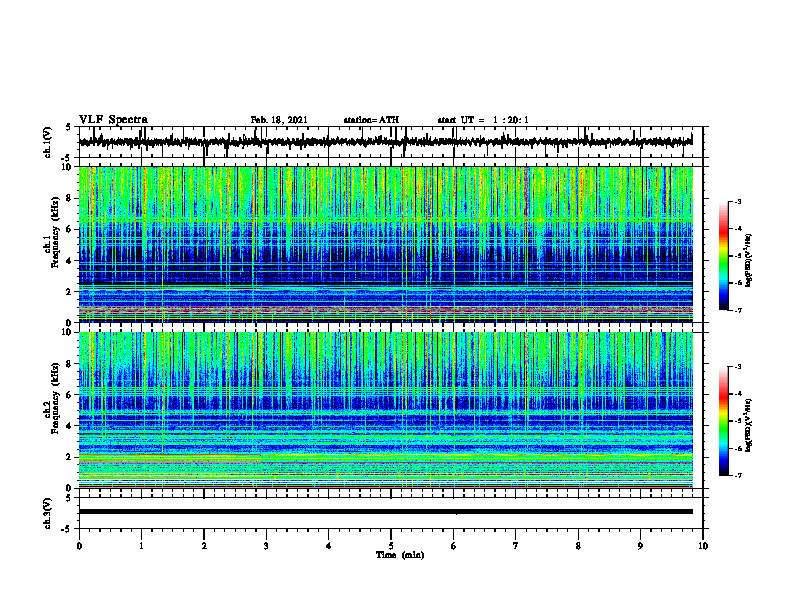Click the time axis tick label "3"
This screenshot has height=612, width=792.
266,546
